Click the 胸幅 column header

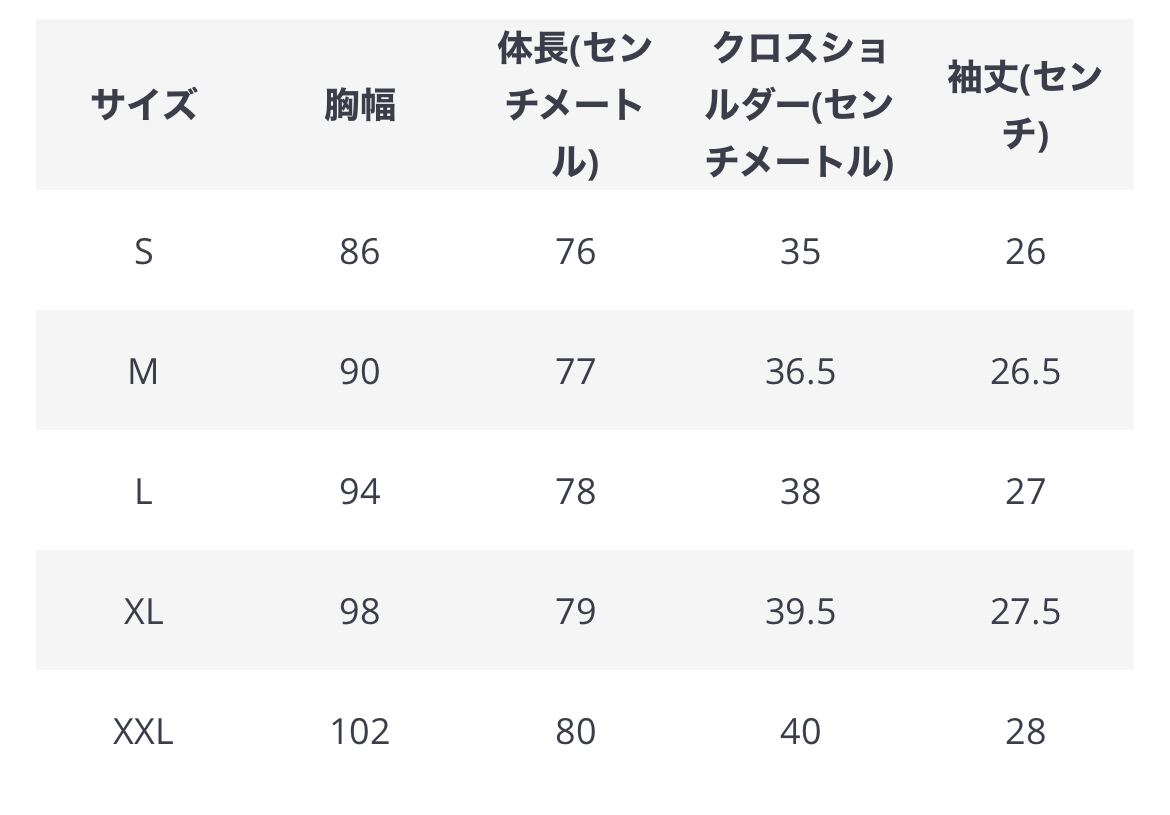tap(360, 104)
